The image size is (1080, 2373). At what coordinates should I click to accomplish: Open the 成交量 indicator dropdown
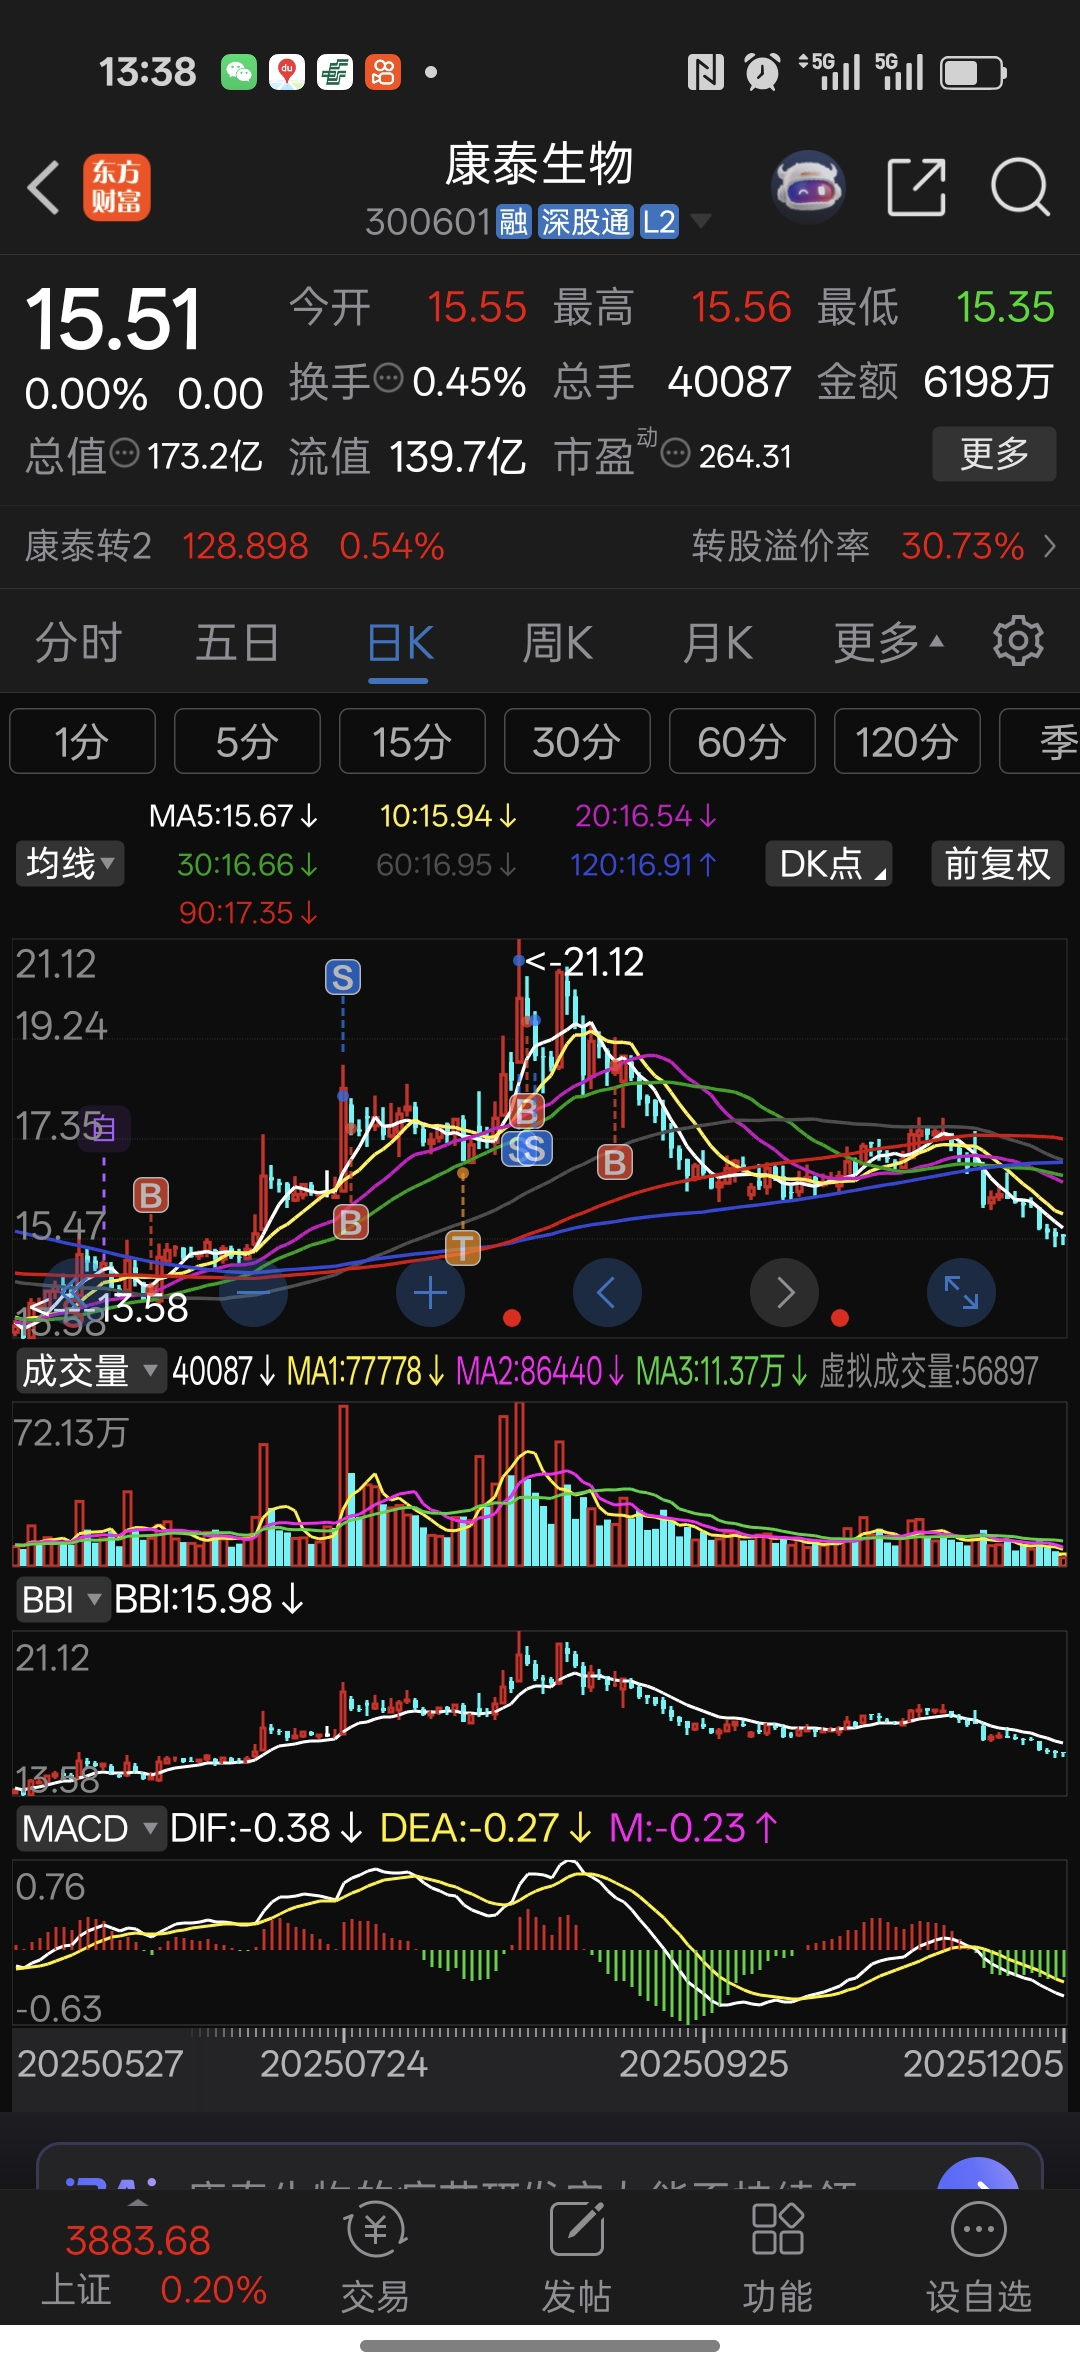(90, 1370)
